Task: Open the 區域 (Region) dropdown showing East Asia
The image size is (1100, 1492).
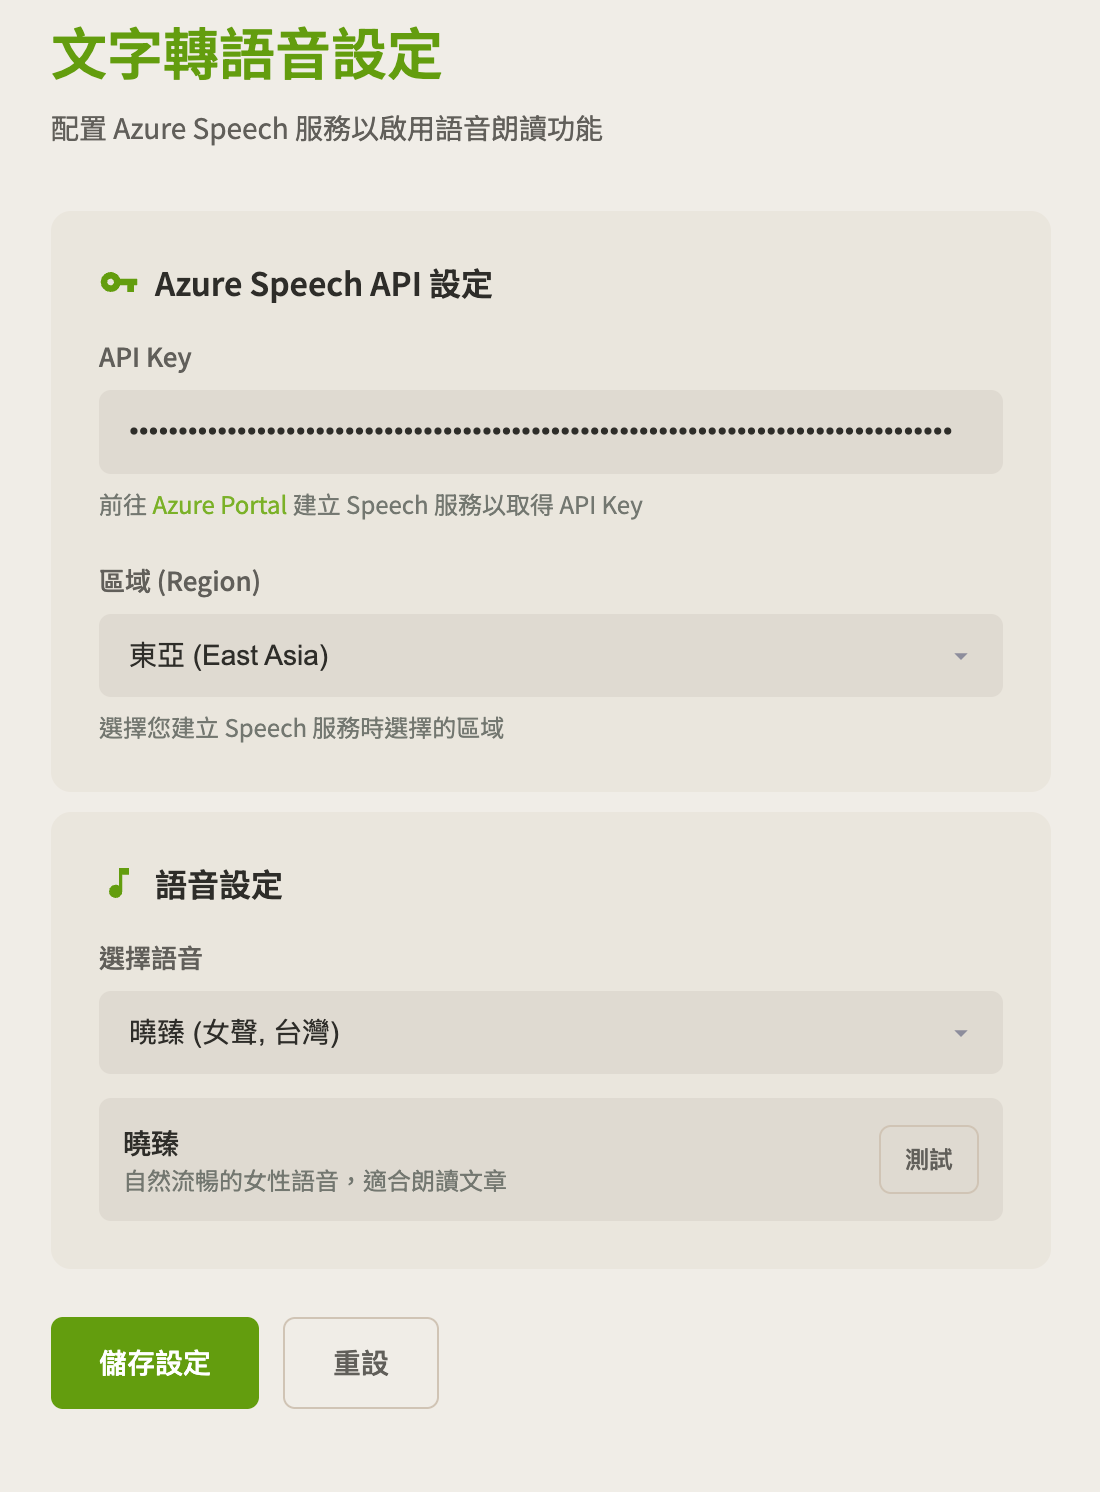Action: pos(550,656)
